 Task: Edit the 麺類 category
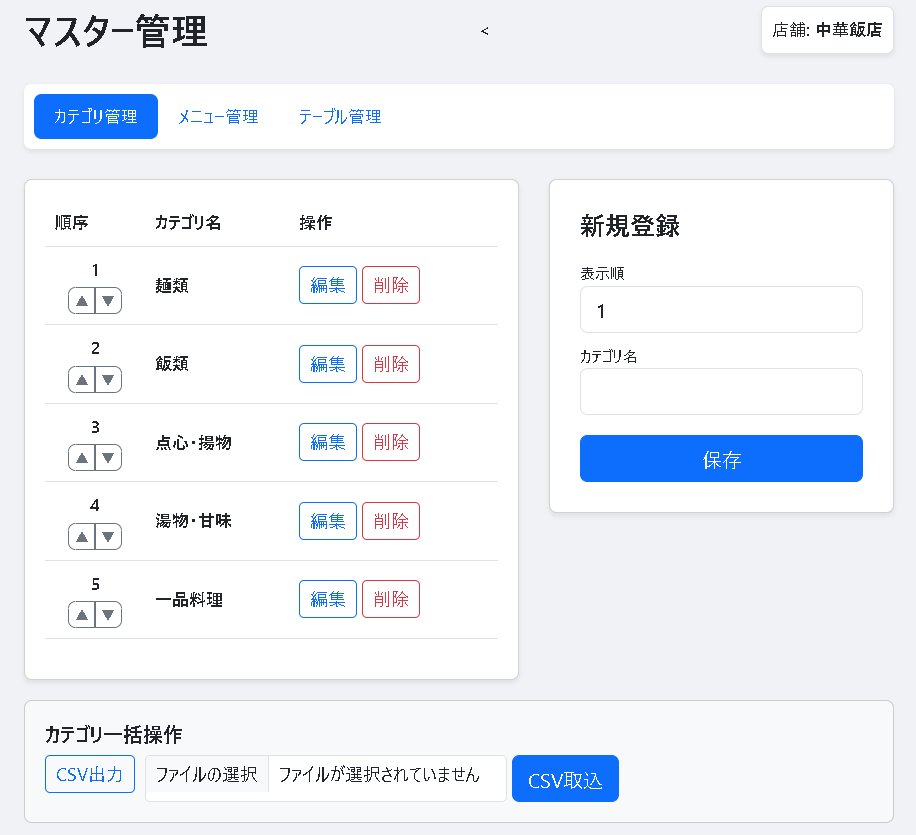coord(328,285)
